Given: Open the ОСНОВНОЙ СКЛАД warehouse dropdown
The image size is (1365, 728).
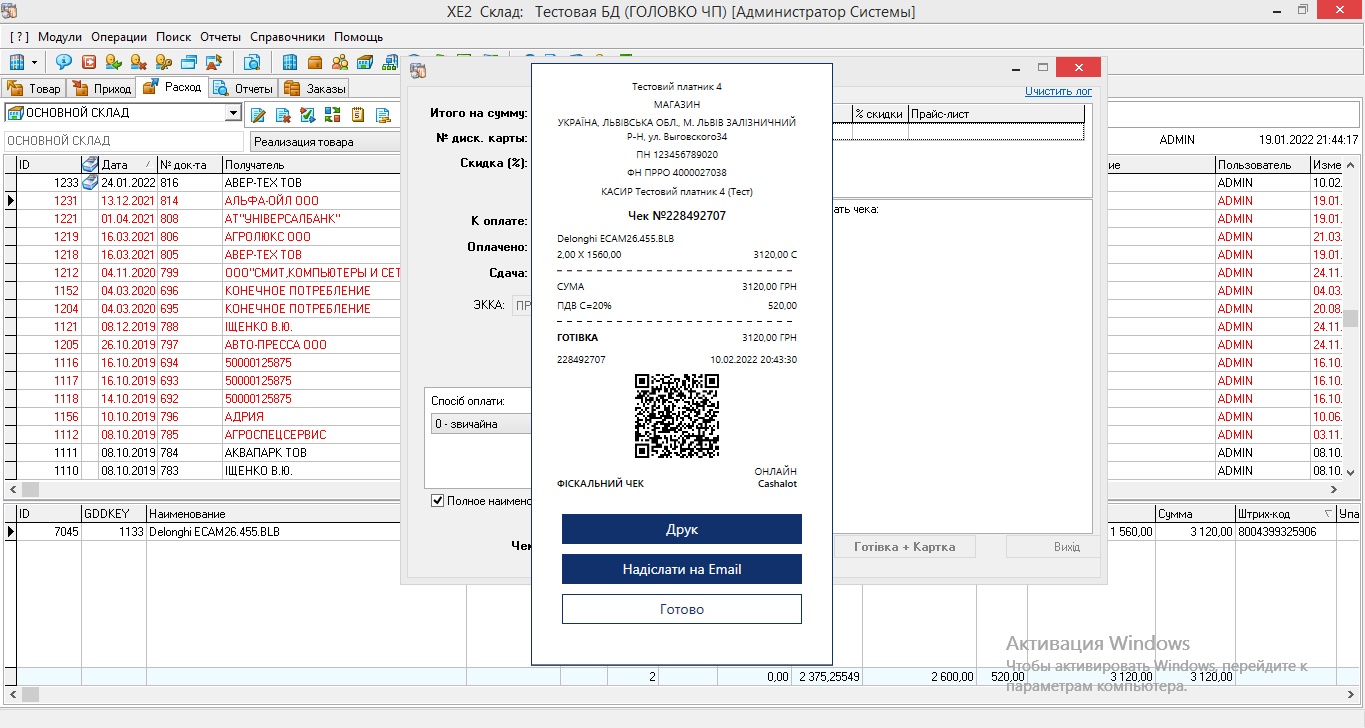Looking at the screenshot, I should click(x=233, y=114).
